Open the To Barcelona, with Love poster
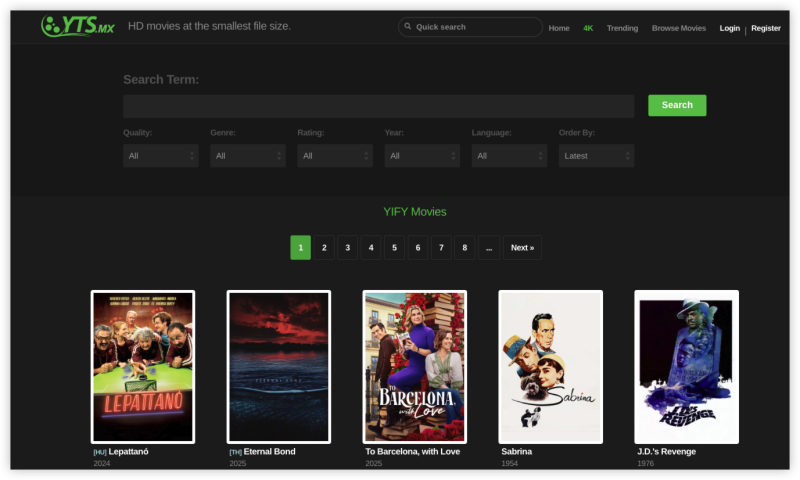This screenshot has width=800, height=480. [415, 367]
